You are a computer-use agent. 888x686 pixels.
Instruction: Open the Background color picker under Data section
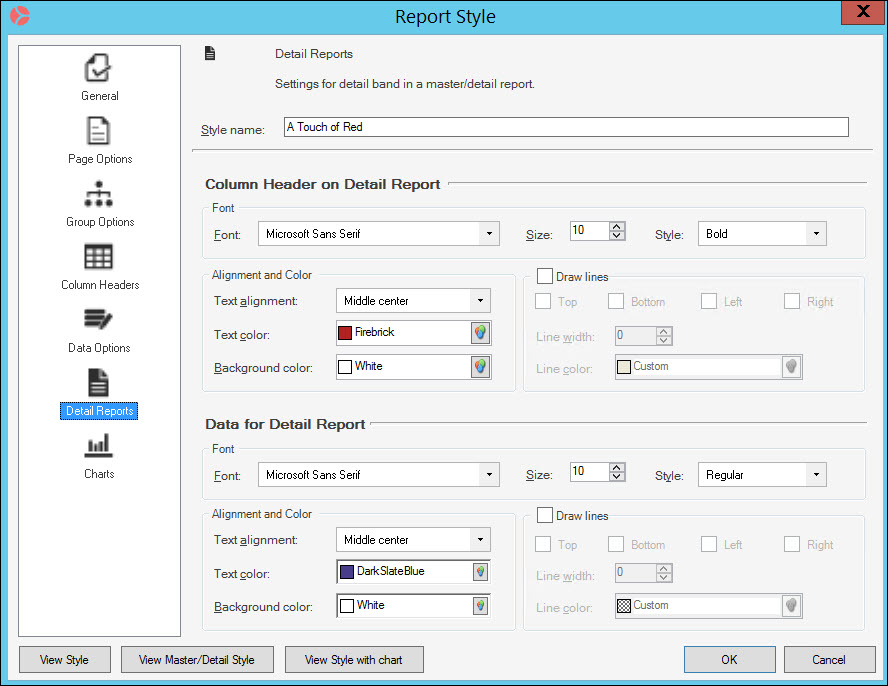coord(480,605)
